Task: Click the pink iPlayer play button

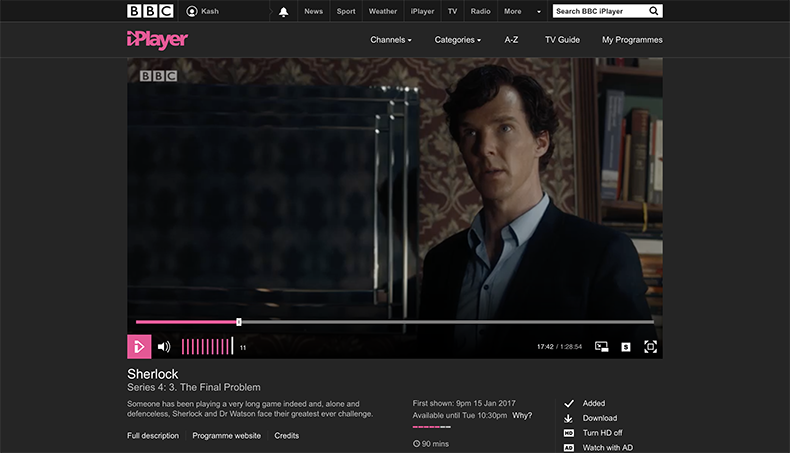Action: pos(139,347)
